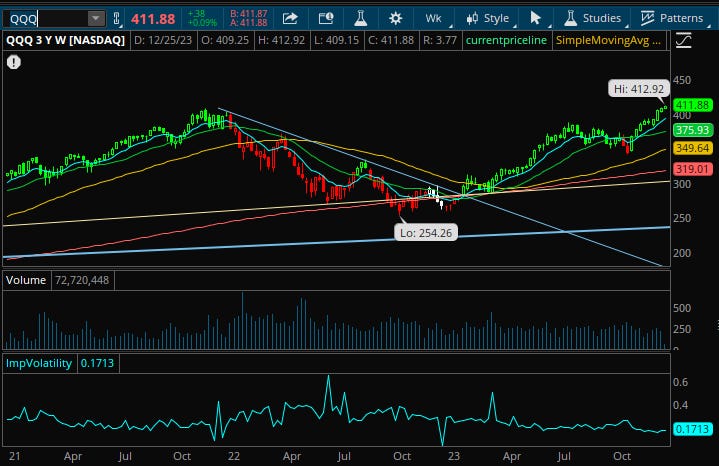Click the ImpVolatility panel label
Screen dimensions: 719x466
click(39, 363)
